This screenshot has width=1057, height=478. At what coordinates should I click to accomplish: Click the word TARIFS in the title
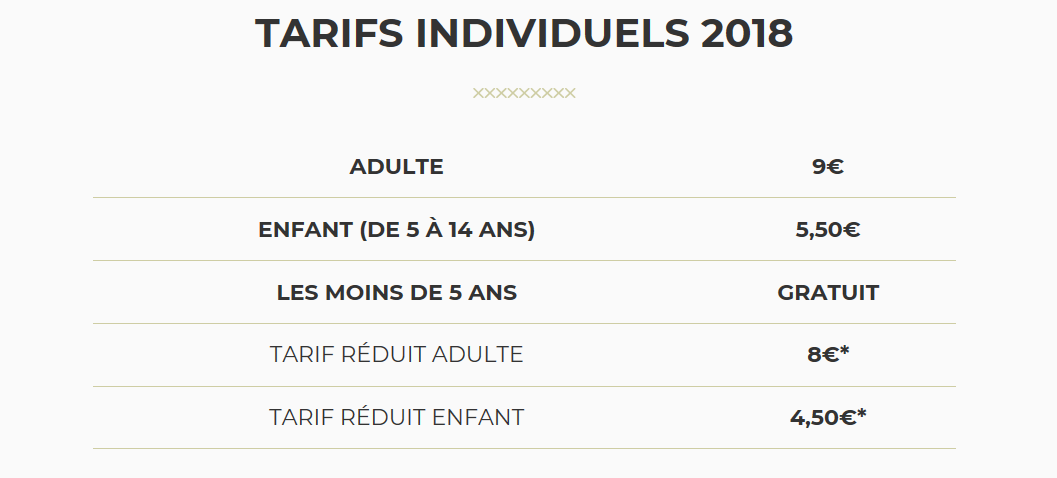pyautogui.click(x=329, y=33)
